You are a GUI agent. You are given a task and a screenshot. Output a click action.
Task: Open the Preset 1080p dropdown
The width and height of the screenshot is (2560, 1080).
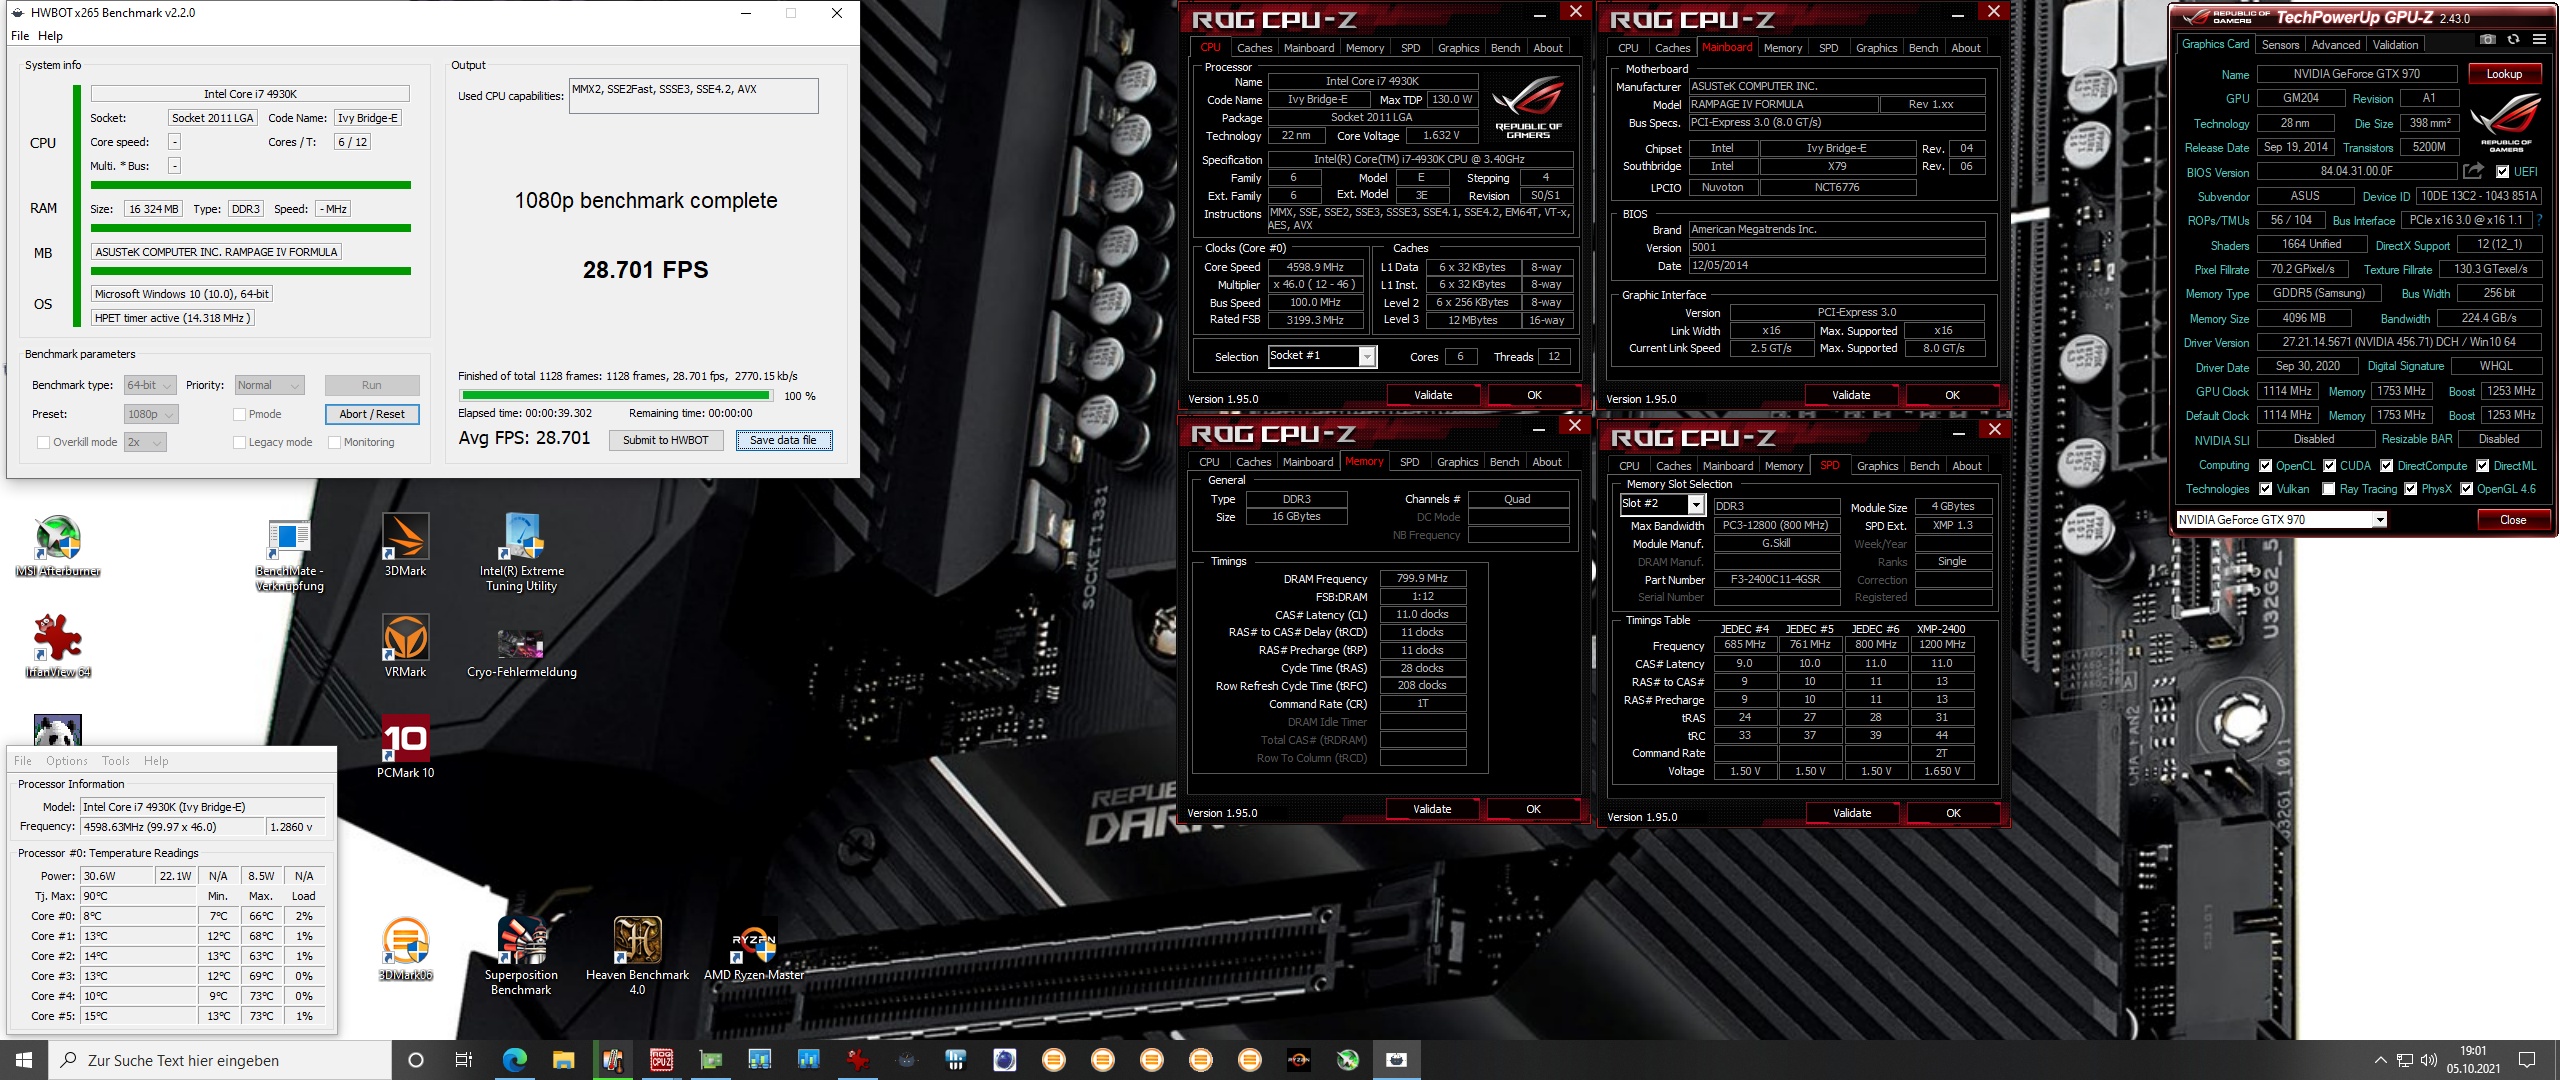click(x=150, y=414)
